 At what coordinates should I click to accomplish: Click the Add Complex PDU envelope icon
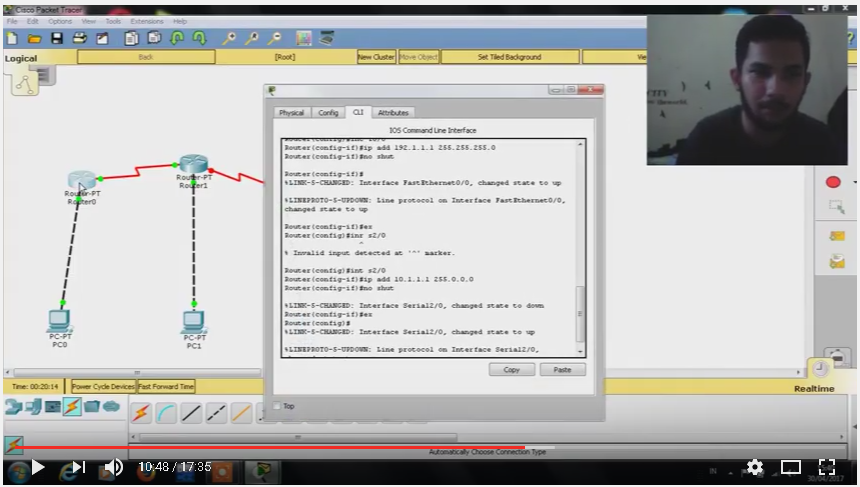(x=837, y=262)
